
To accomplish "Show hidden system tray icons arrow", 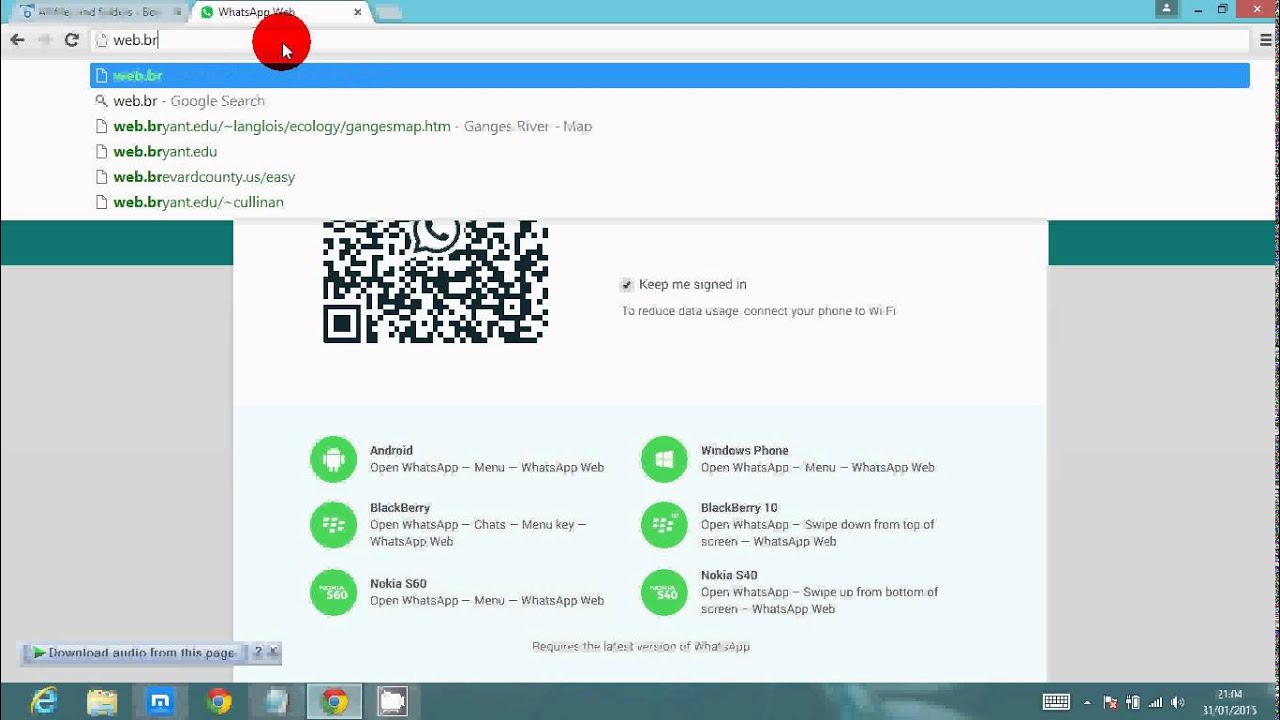I will (x=1088, y=703).
